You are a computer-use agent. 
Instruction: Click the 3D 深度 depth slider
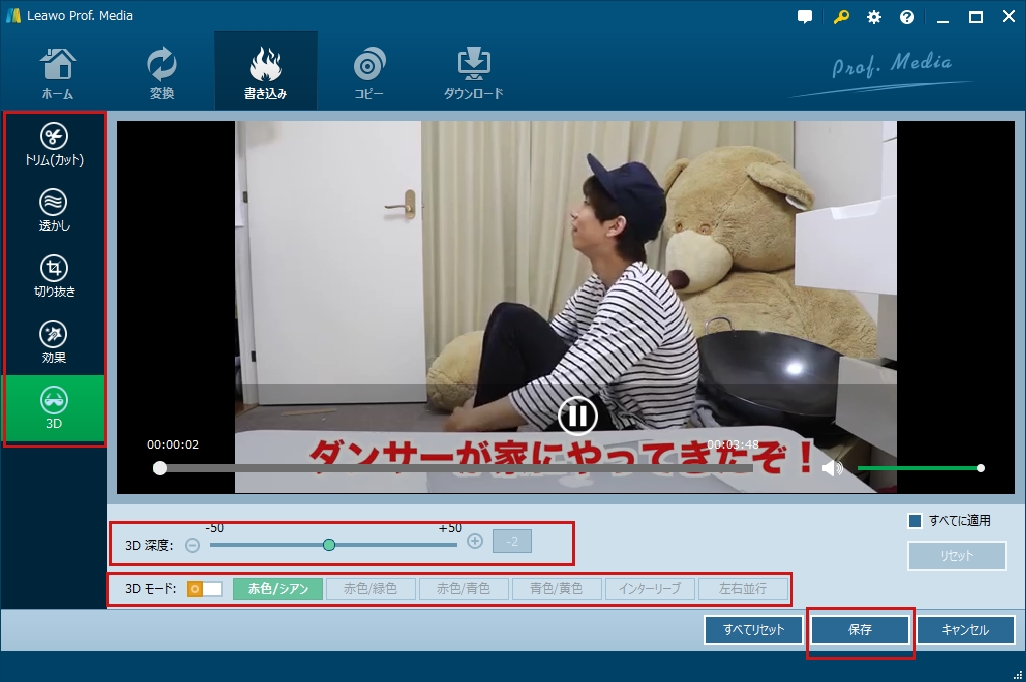pos(333,545)
